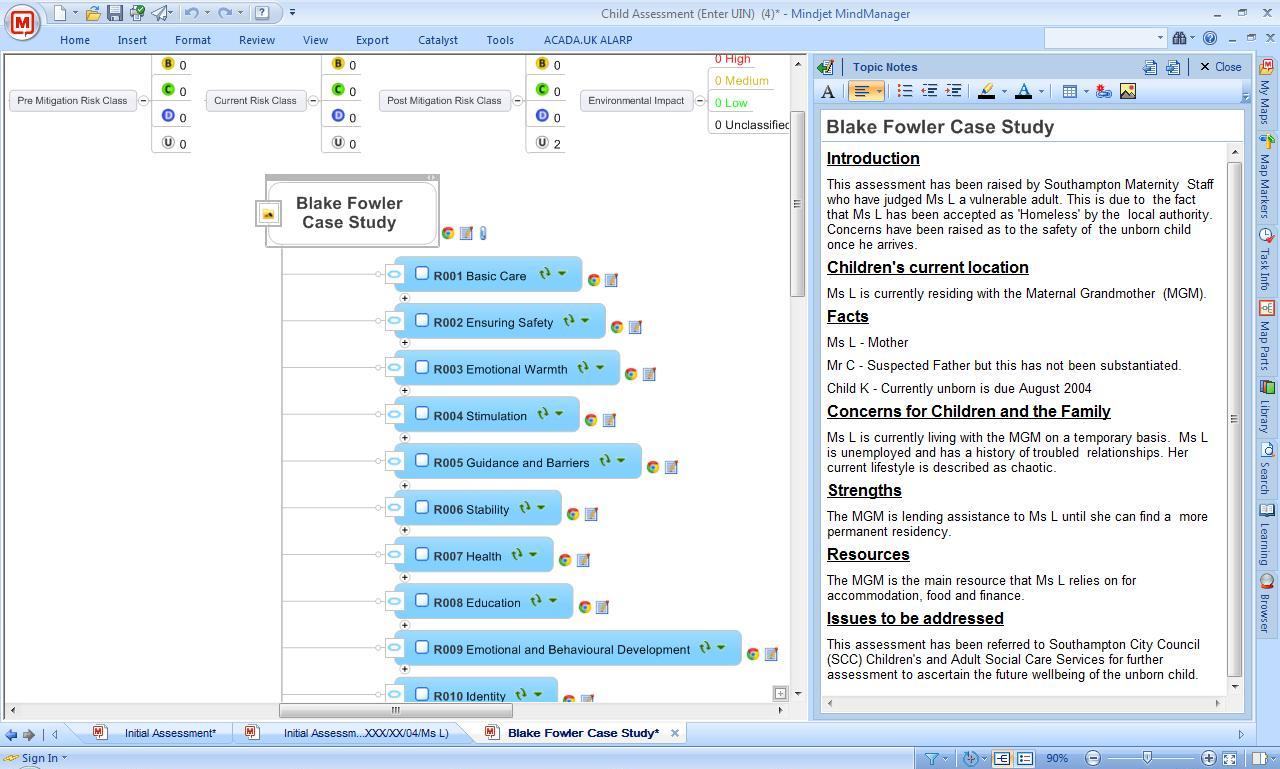The height and width of the screenshot is (769, 1280).
Task: Open the insert table dropdown in Topic Notes
Action: [x=1086, y=91]
